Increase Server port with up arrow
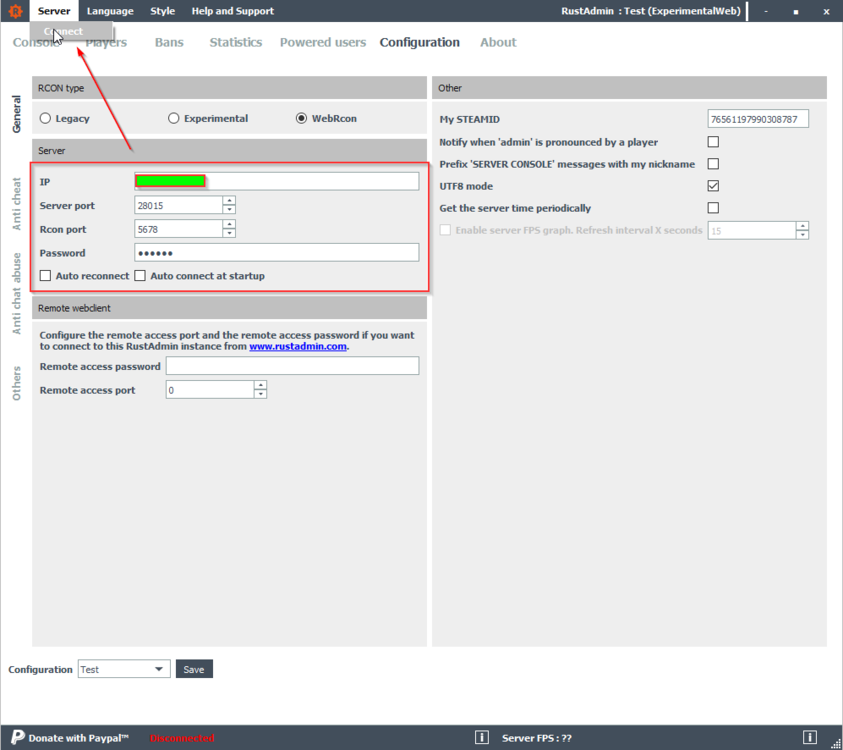 229,201
